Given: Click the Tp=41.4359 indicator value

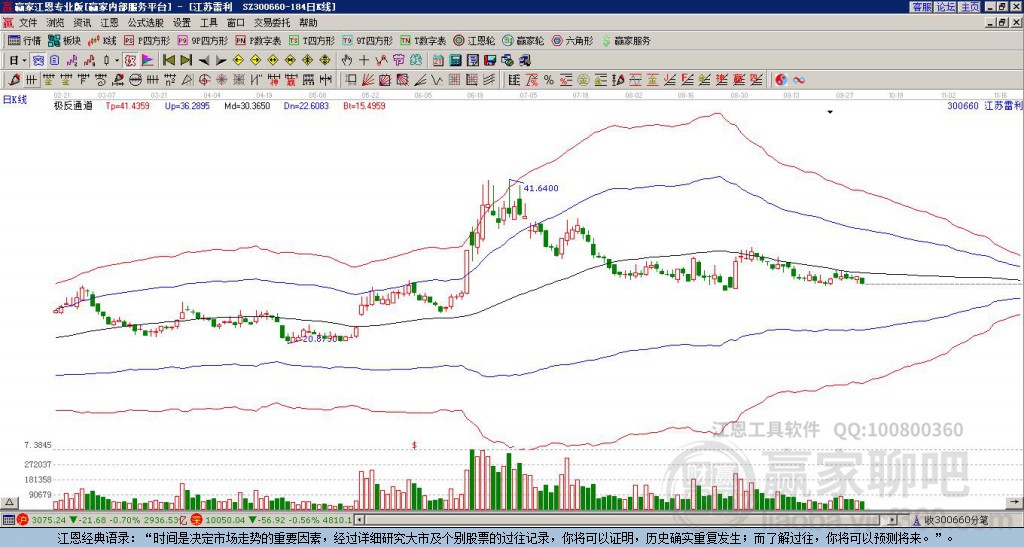Looking at the screenshot, I should click(127, 105).
